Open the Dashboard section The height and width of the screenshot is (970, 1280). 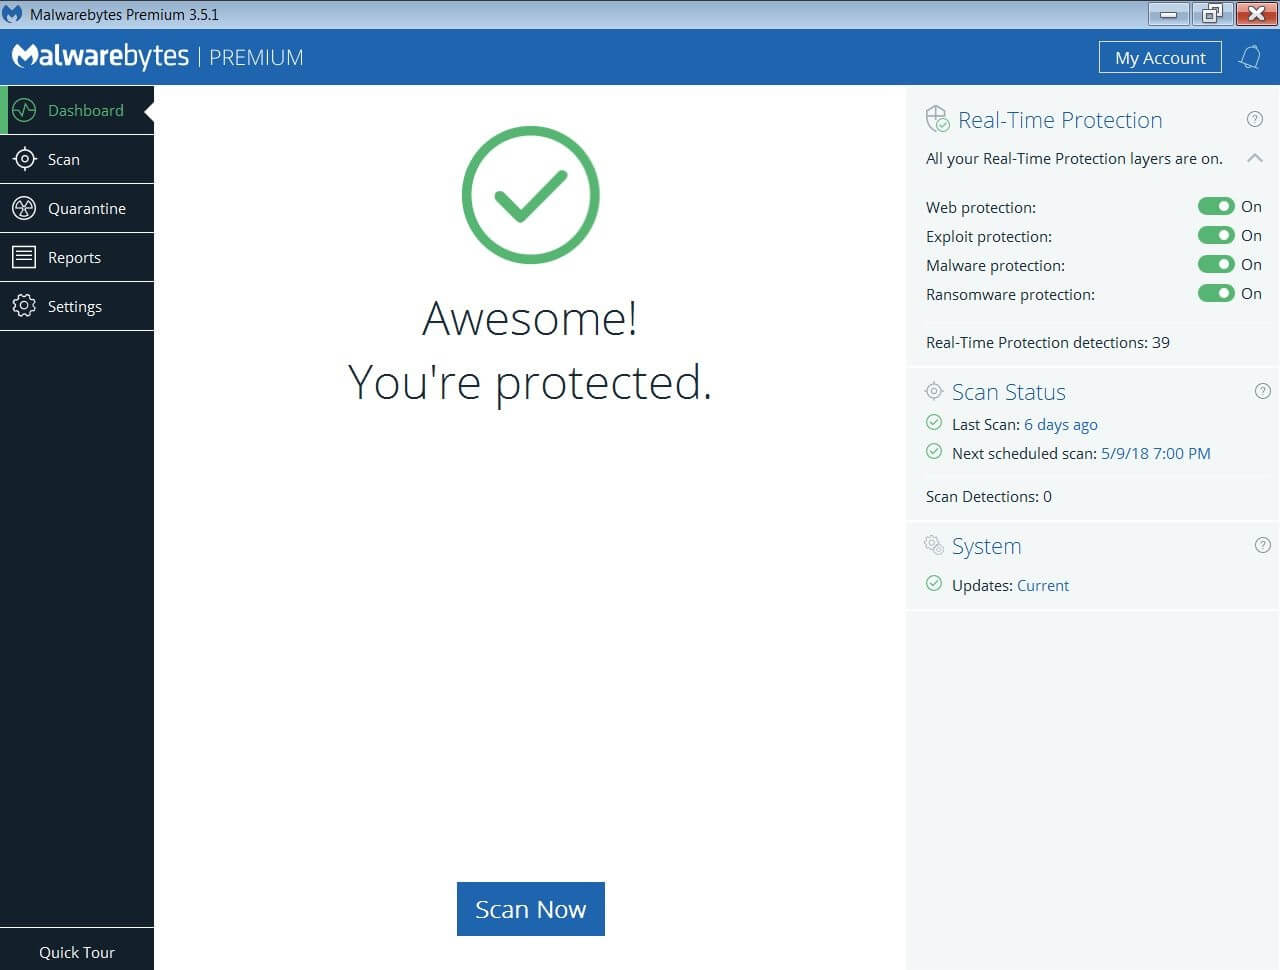[77, 110]
